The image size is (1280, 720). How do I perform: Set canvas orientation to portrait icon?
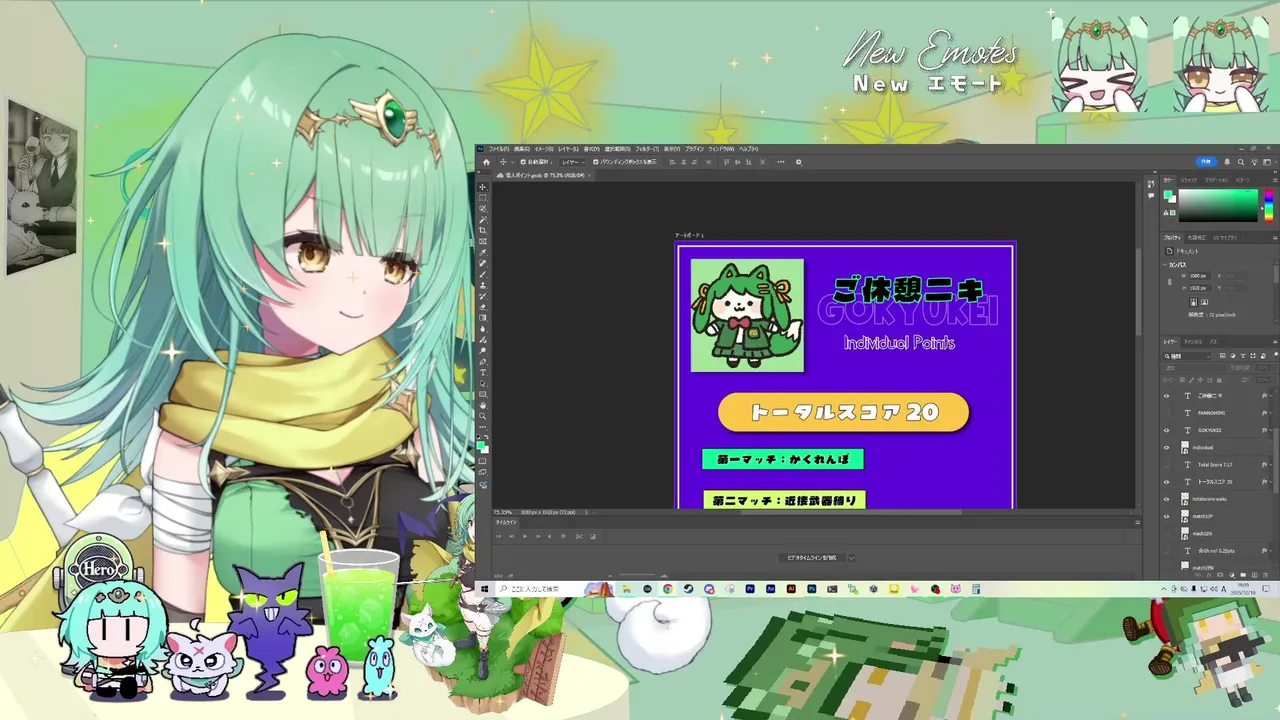click(1194, 302)
